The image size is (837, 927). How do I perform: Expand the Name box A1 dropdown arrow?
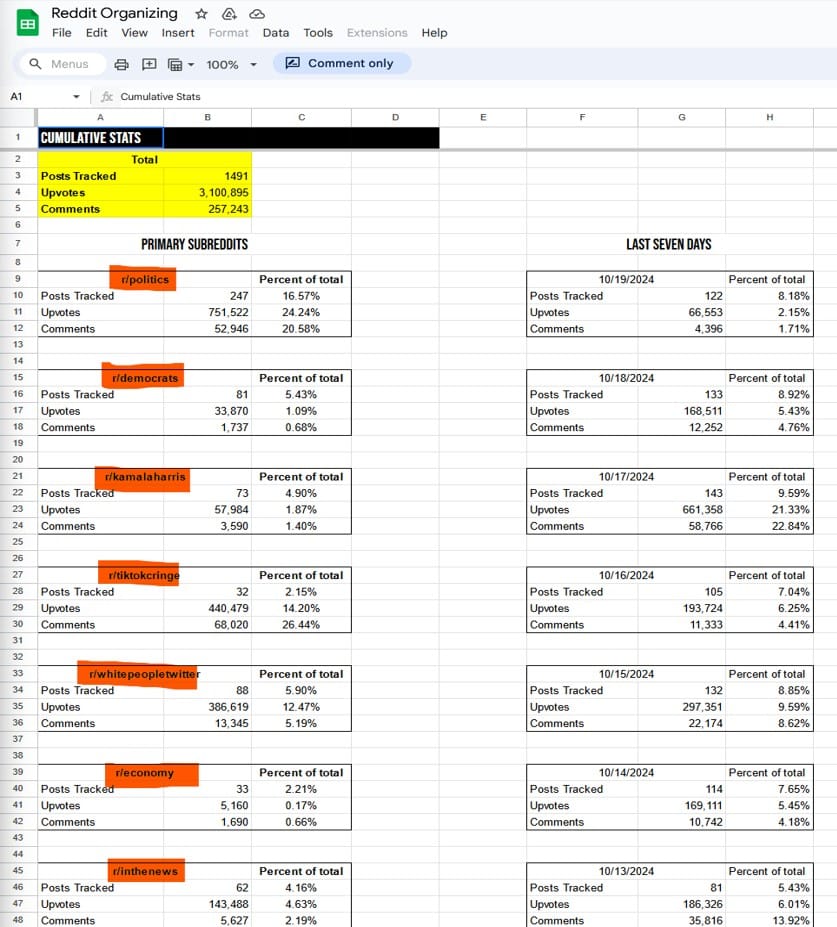pyautogui.click(x=77, y=97)
